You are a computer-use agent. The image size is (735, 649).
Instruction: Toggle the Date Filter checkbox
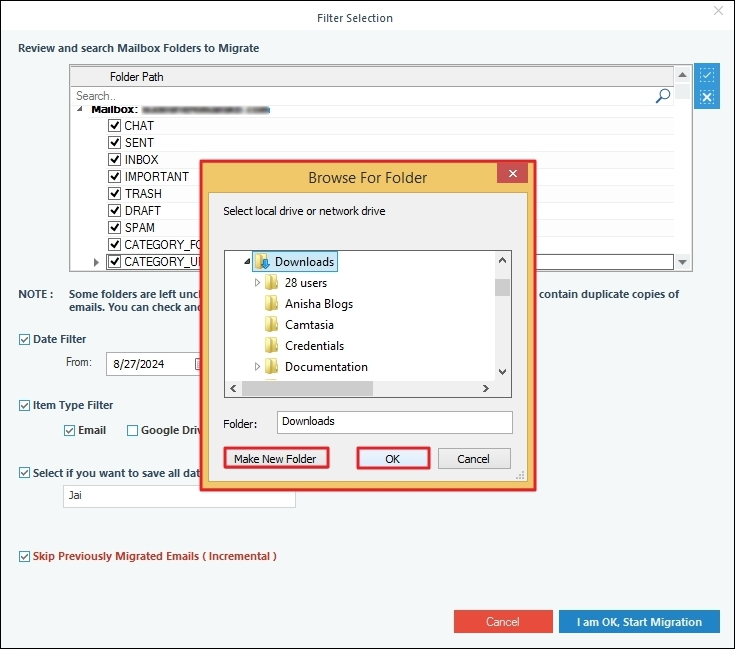[x=24, y=339]
